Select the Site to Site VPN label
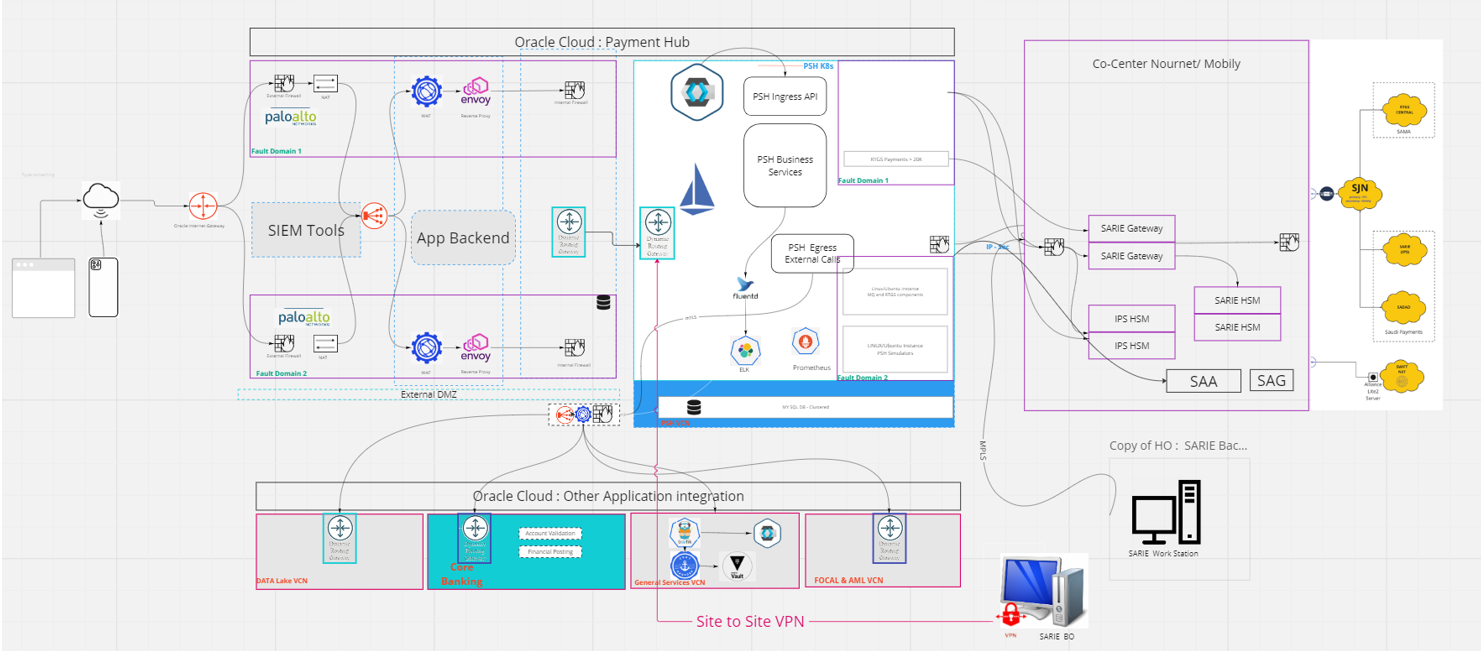This screenshot has height=651, width=1481. [x=749, y=620]
